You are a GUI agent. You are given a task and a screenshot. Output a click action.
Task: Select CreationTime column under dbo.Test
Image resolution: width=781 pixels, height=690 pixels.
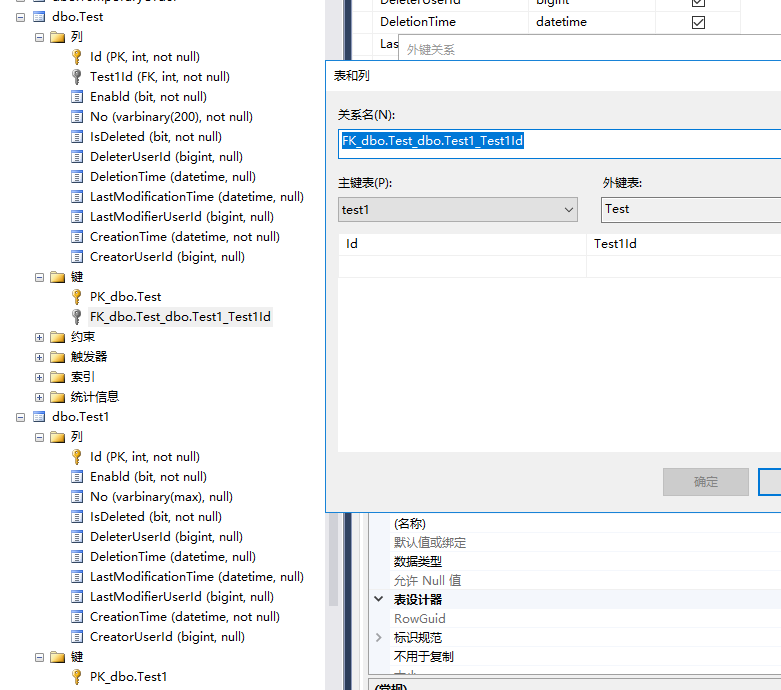(x=185, y=237)
